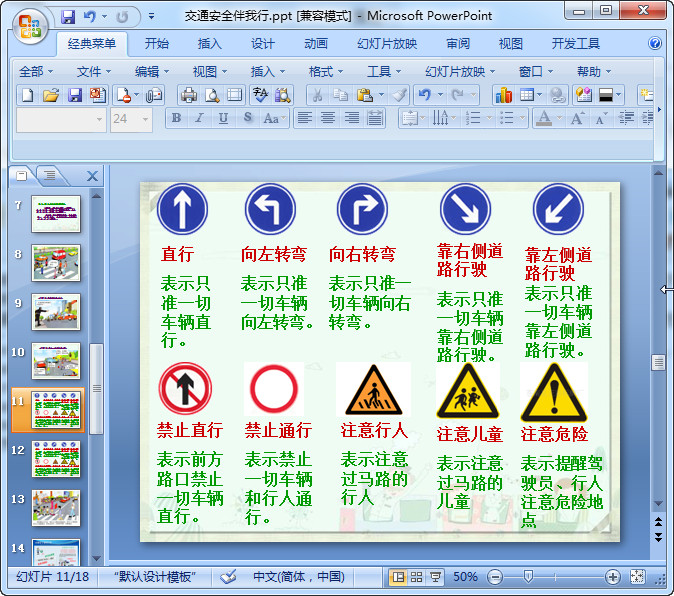The height and width of the screenshot is (596, 674).
Task: Save via quick access toolbar icon
Action: click(x=68, y=17)
